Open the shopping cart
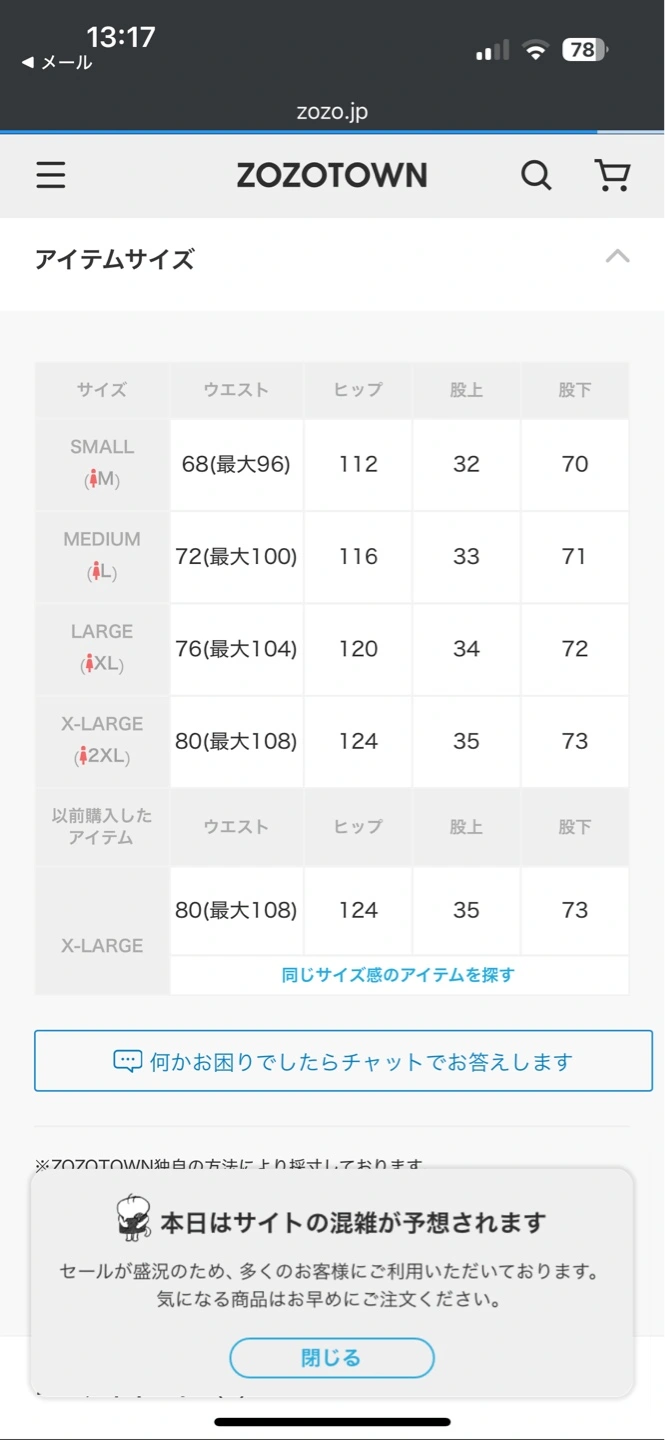Viewport: 665px width, 1440px height. (612, 176)
